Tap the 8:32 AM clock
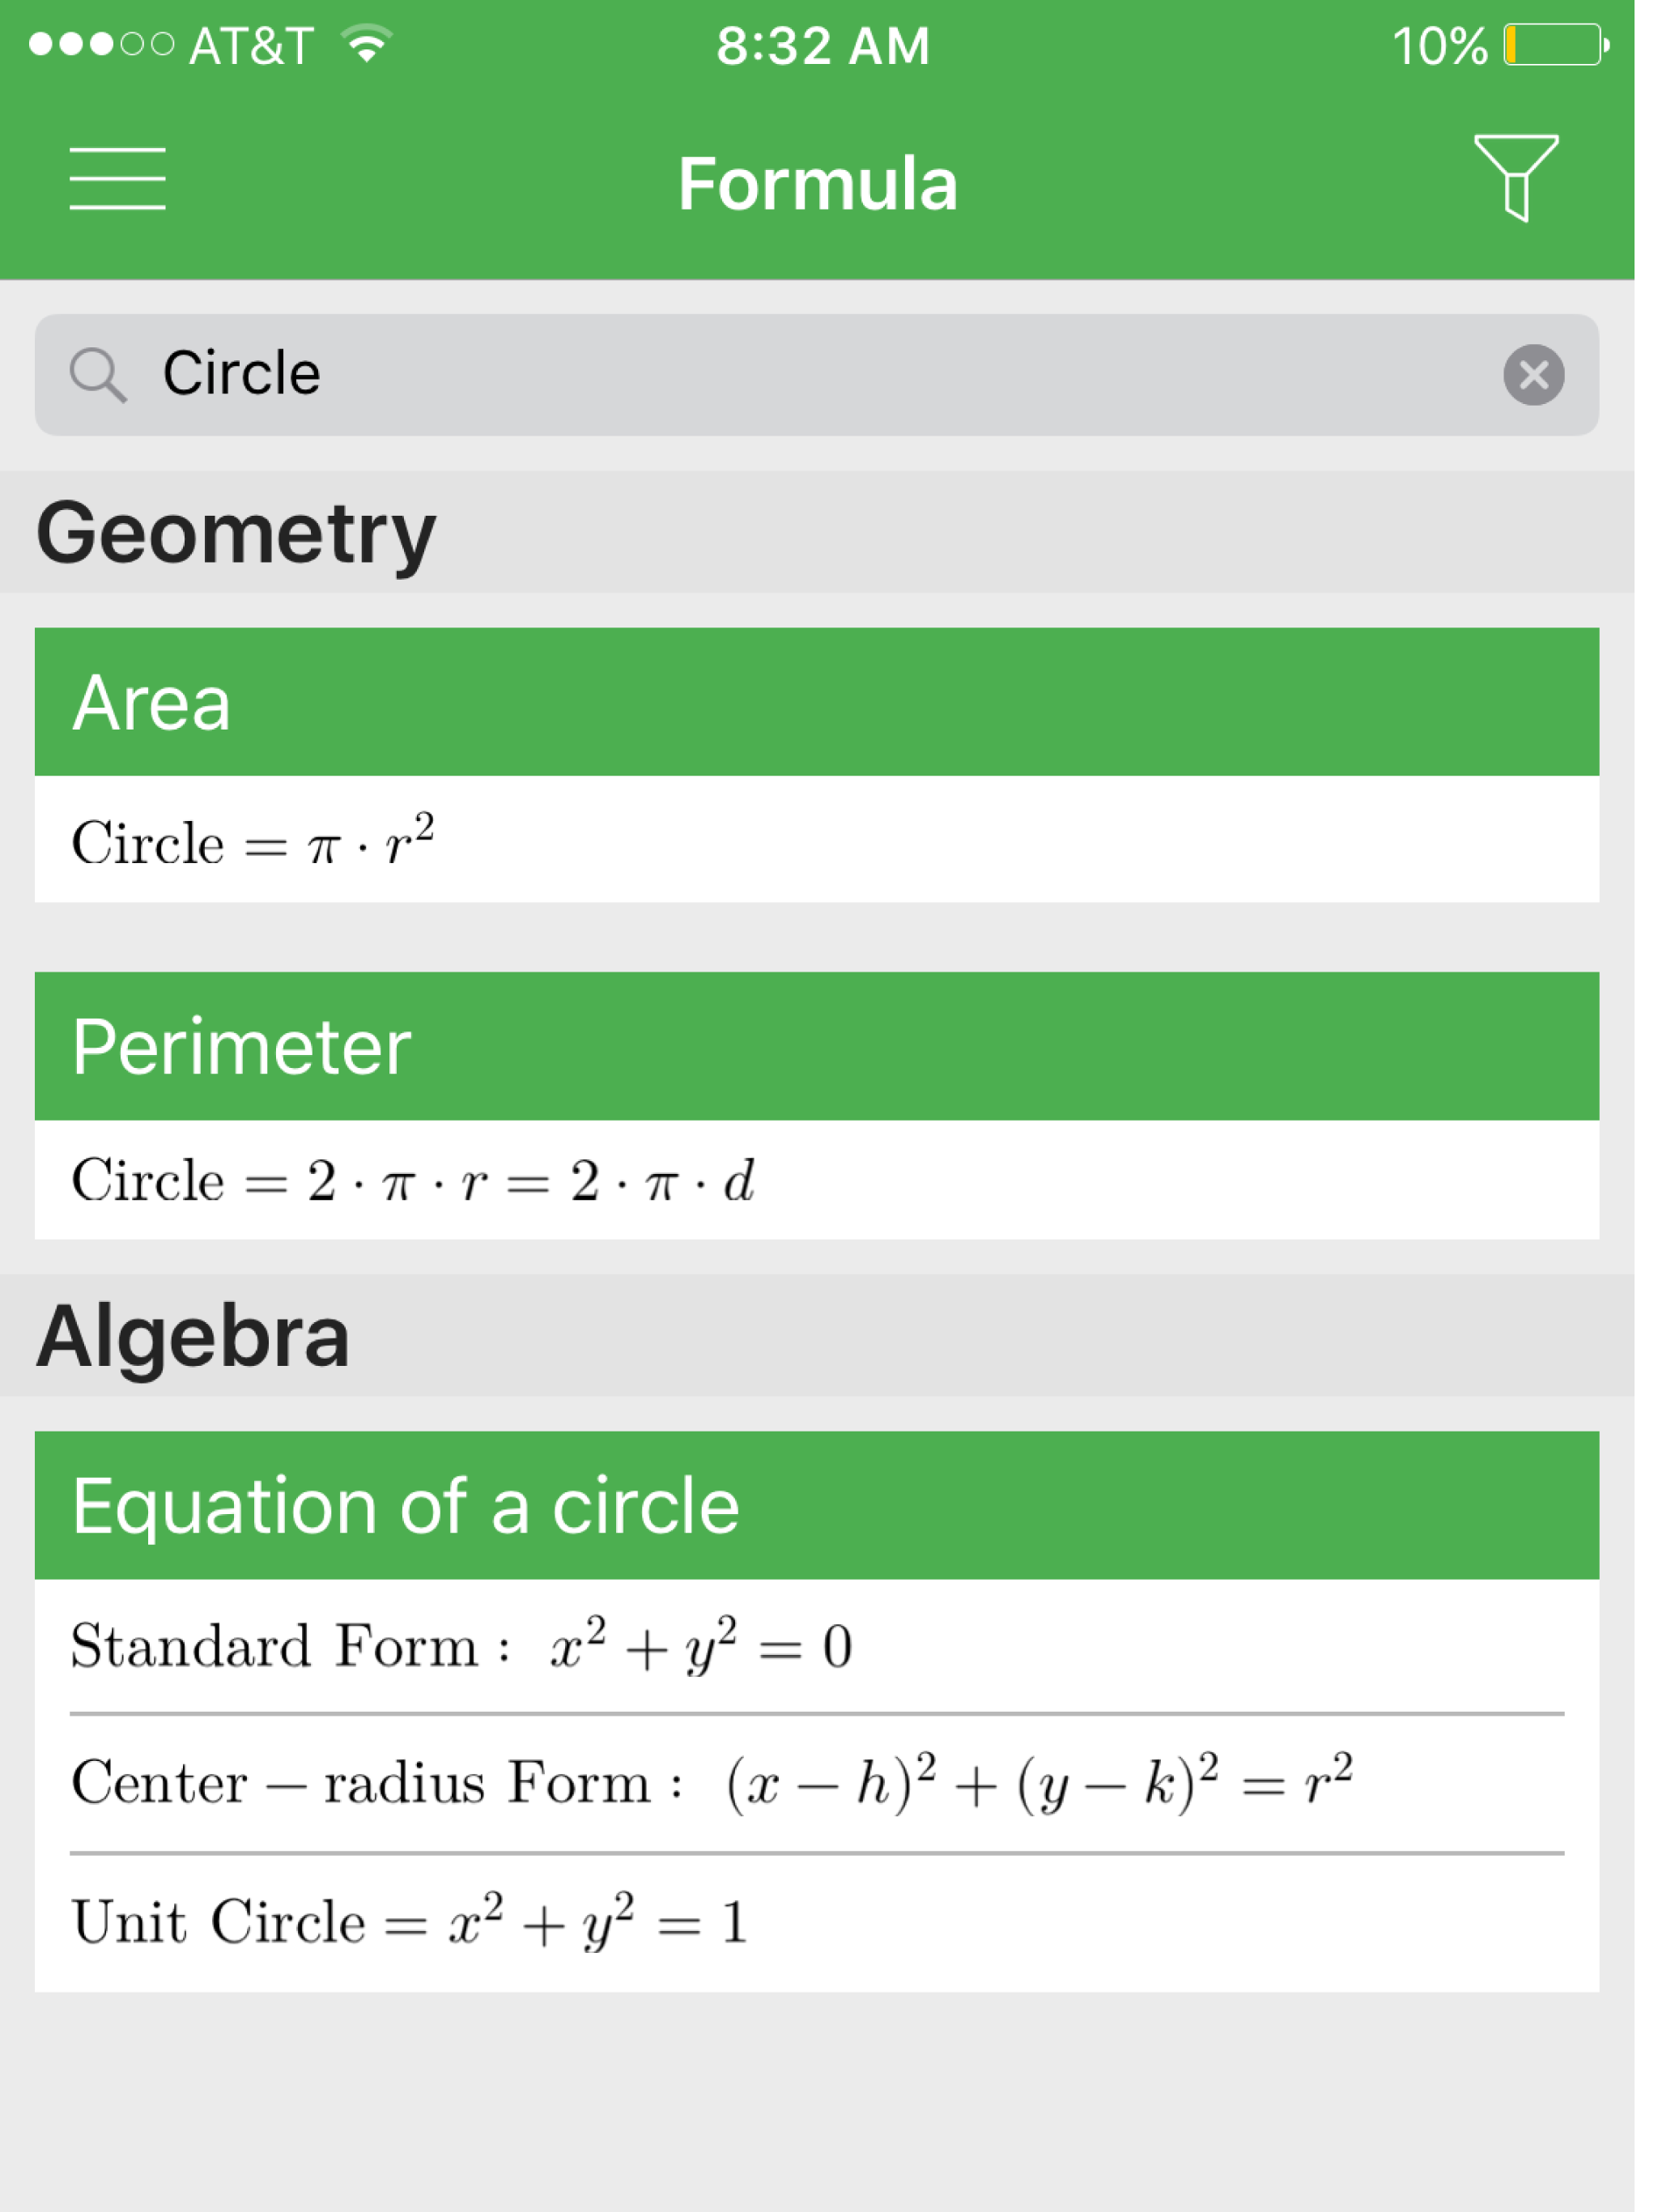The width and height of the screenshot is (1658, 2212). (x=822, y=46)
